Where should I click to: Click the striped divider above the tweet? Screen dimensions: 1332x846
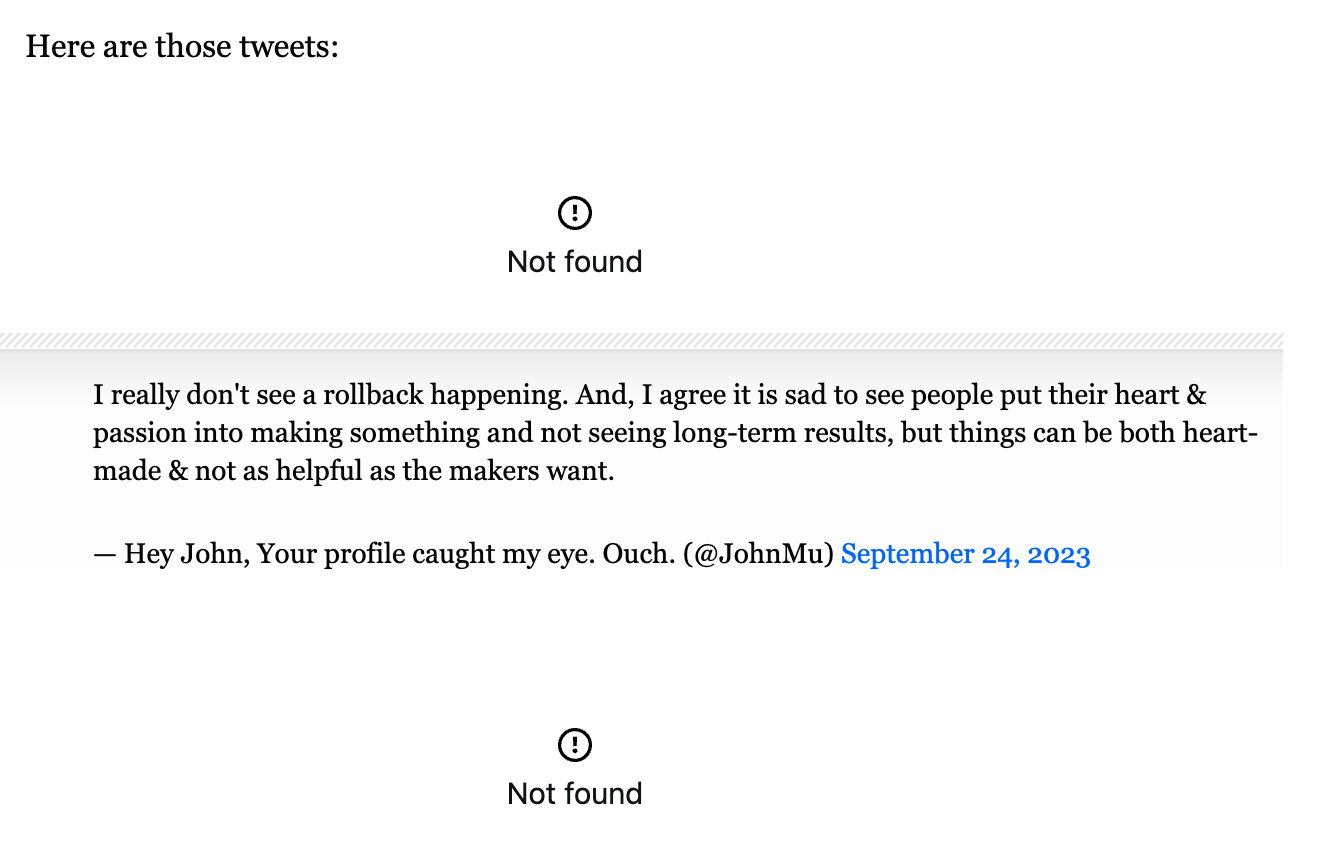click(640, 340)
